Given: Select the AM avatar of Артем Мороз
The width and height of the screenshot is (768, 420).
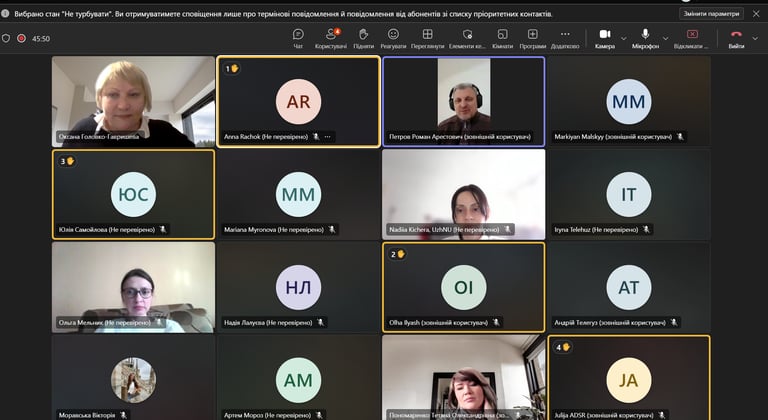Looking at the screenshot, I should 298,380.
